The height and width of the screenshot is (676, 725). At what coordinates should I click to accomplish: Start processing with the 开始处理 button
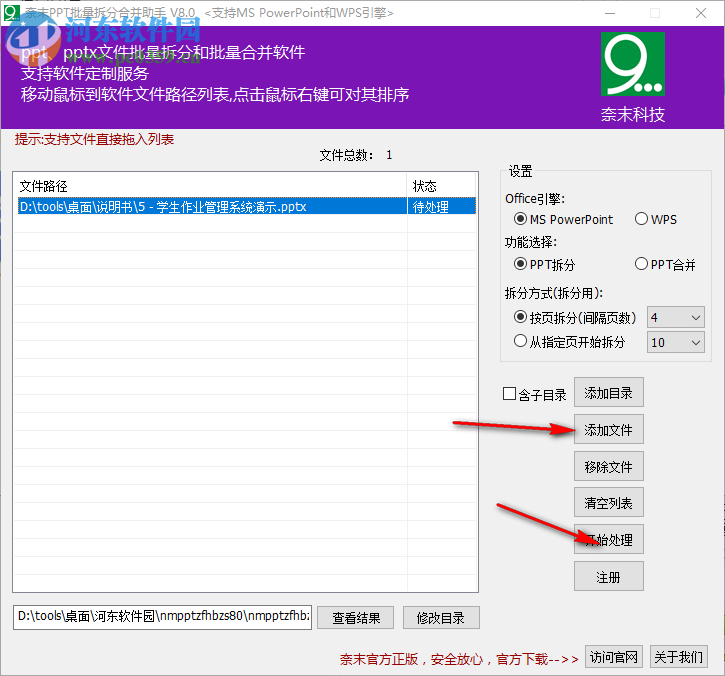click(608, 540)
